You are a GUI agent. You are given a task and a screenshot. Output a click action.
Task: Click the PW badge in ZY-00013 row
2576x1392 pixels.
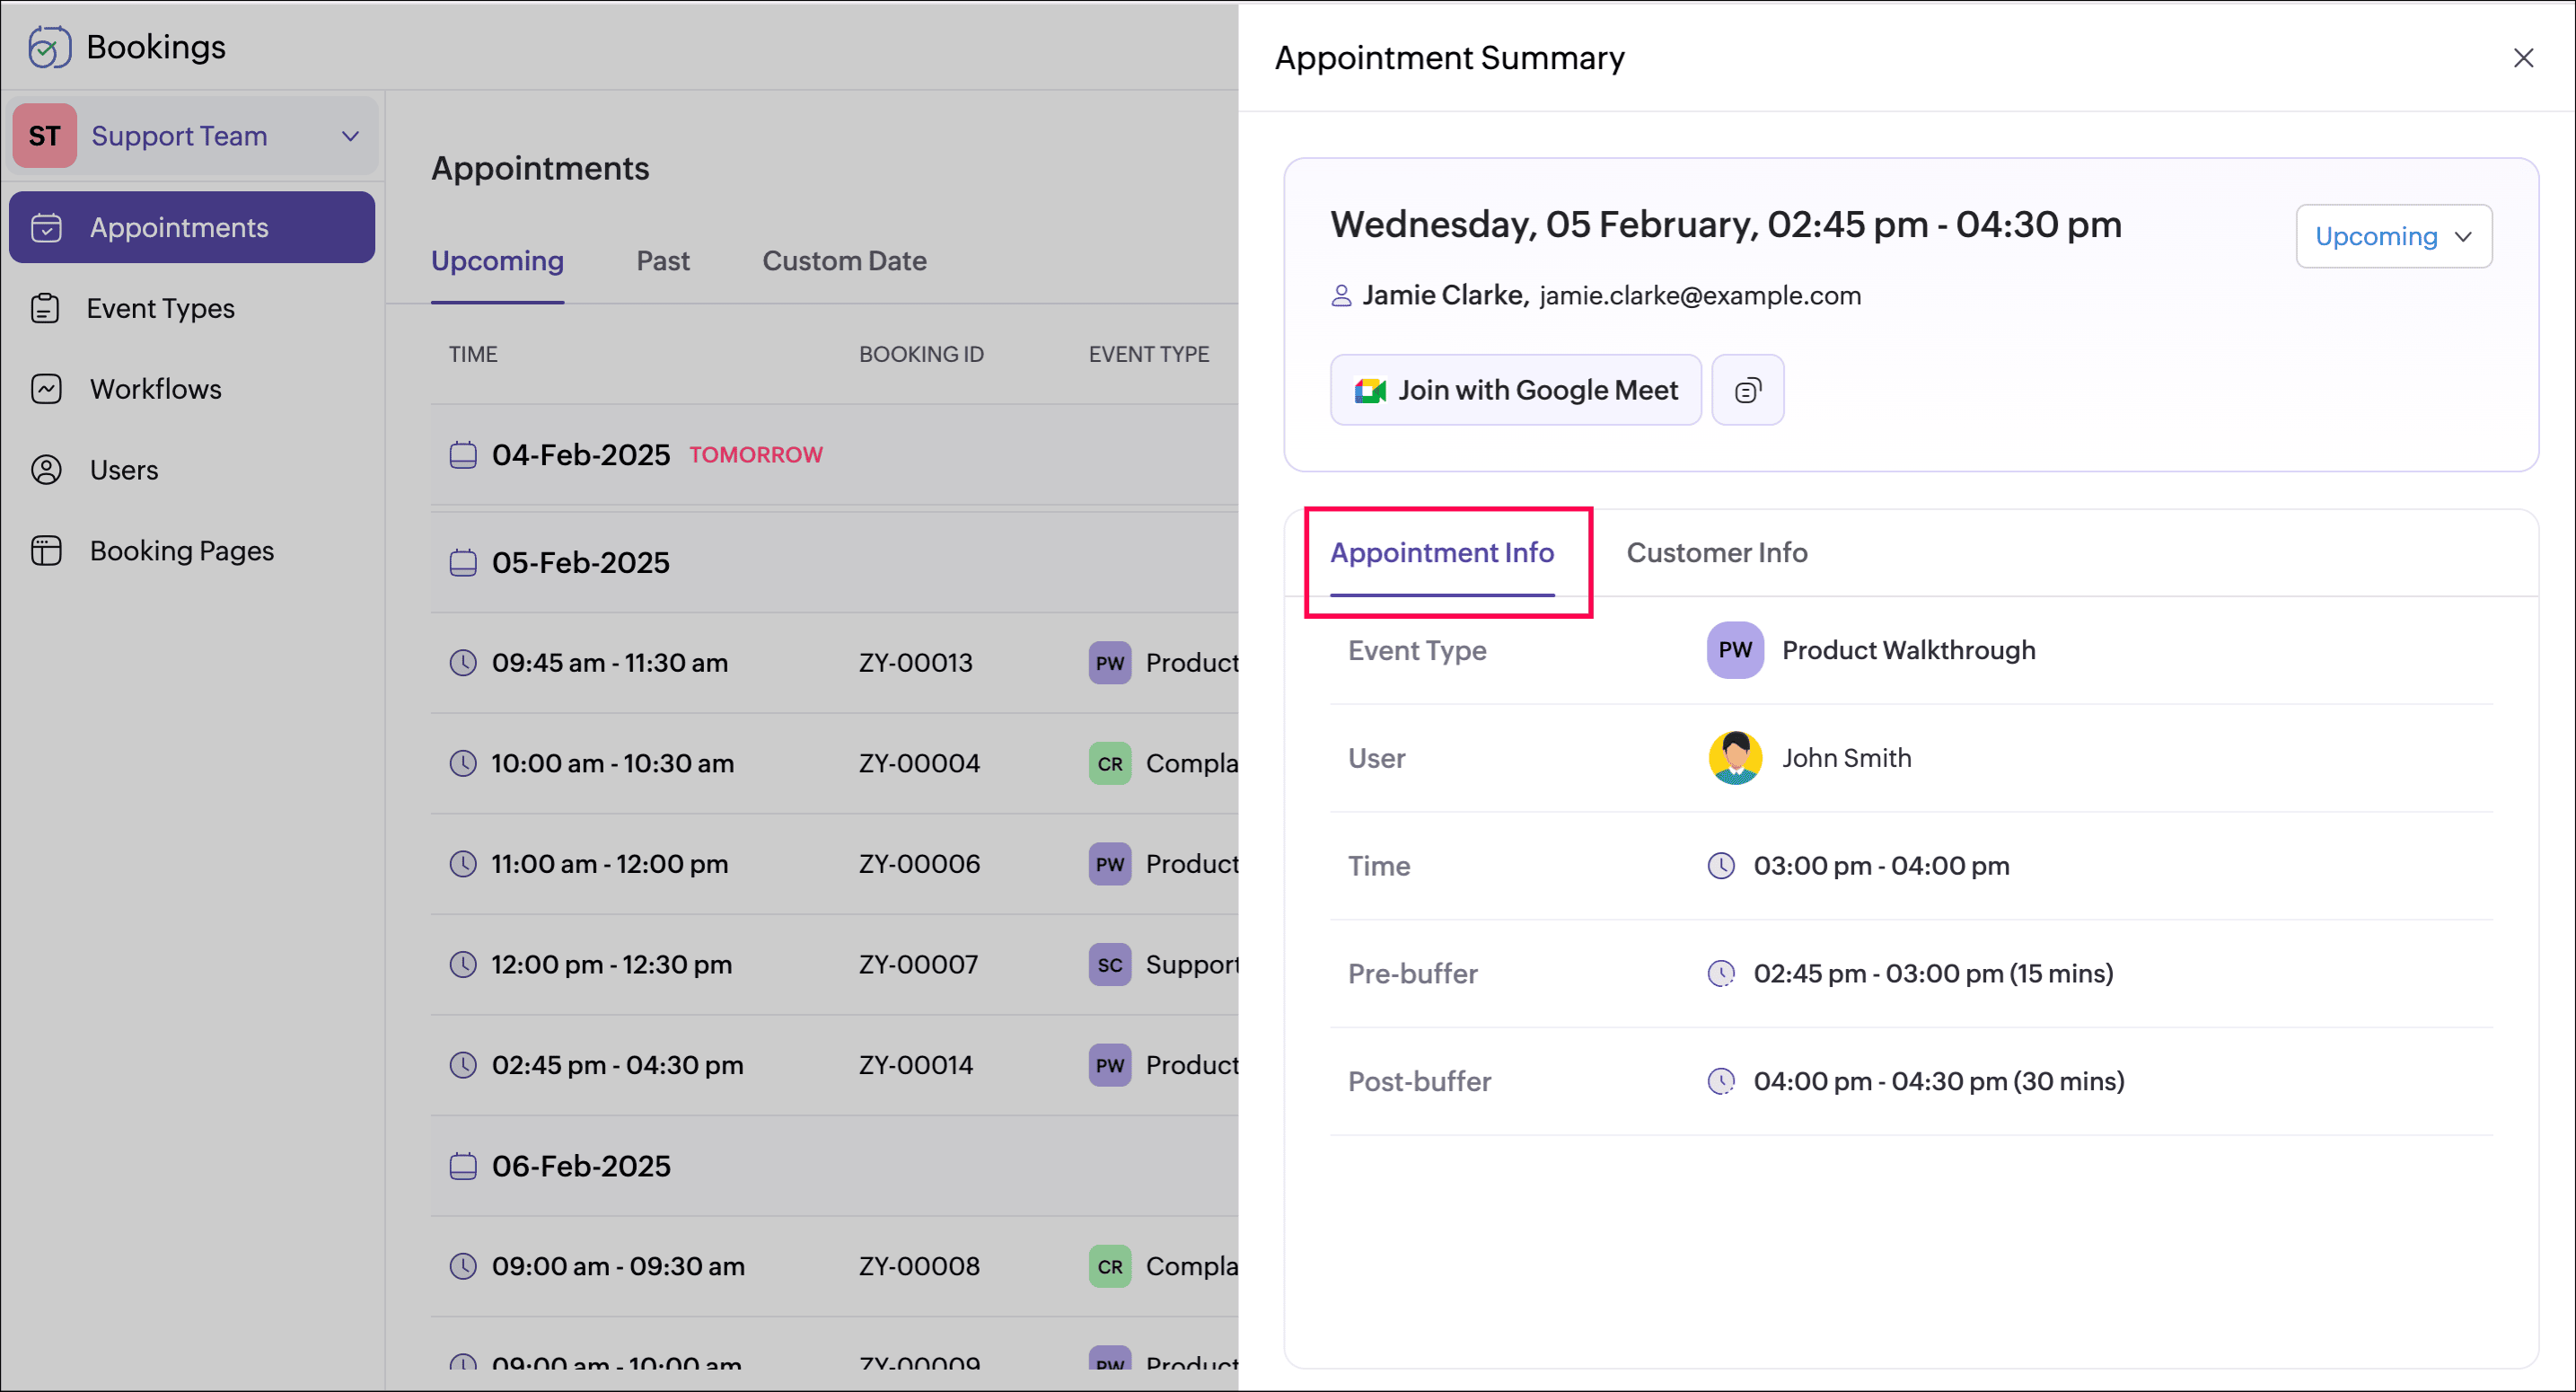1110,663
